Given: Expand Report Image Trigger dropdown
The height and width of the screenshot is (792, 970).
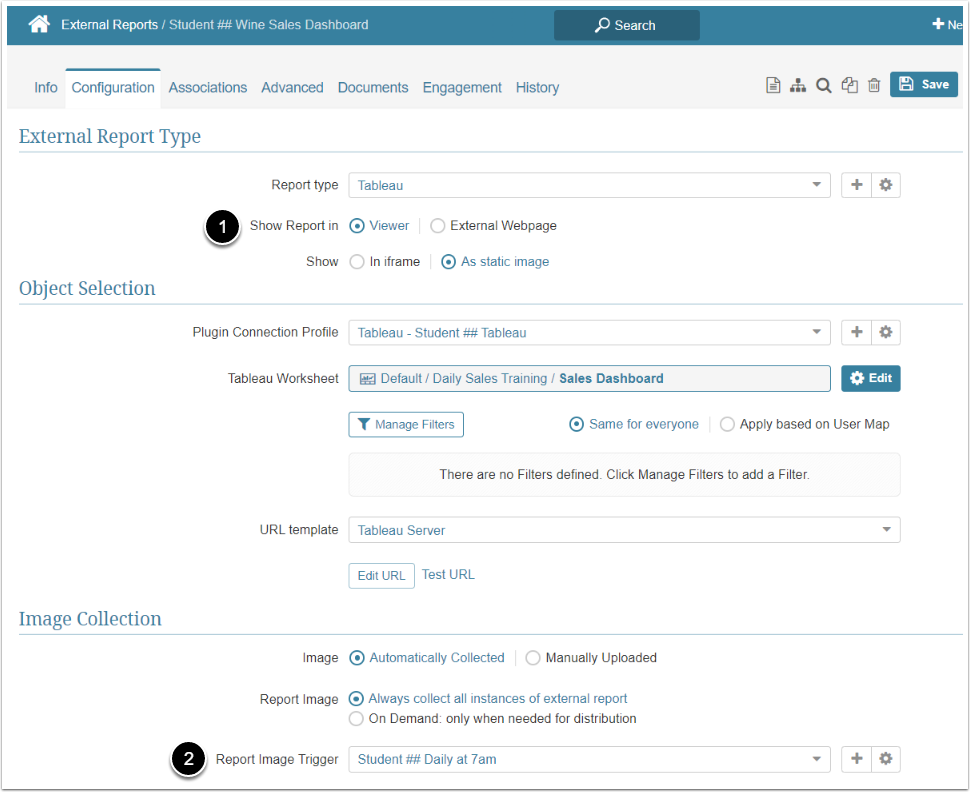Looking at the screenshot, I should tap(589, 759).
